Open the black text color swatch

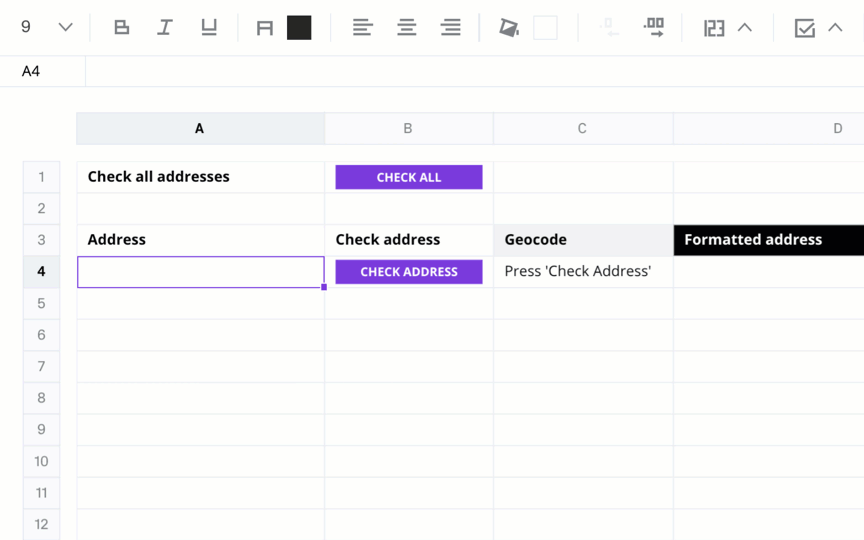click(x=299, y=28)
